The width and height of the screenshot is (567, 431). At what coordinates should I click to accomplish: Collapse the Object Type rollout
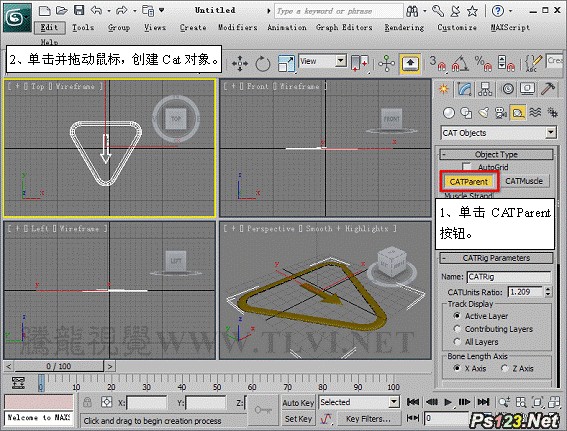pos(496,155)
